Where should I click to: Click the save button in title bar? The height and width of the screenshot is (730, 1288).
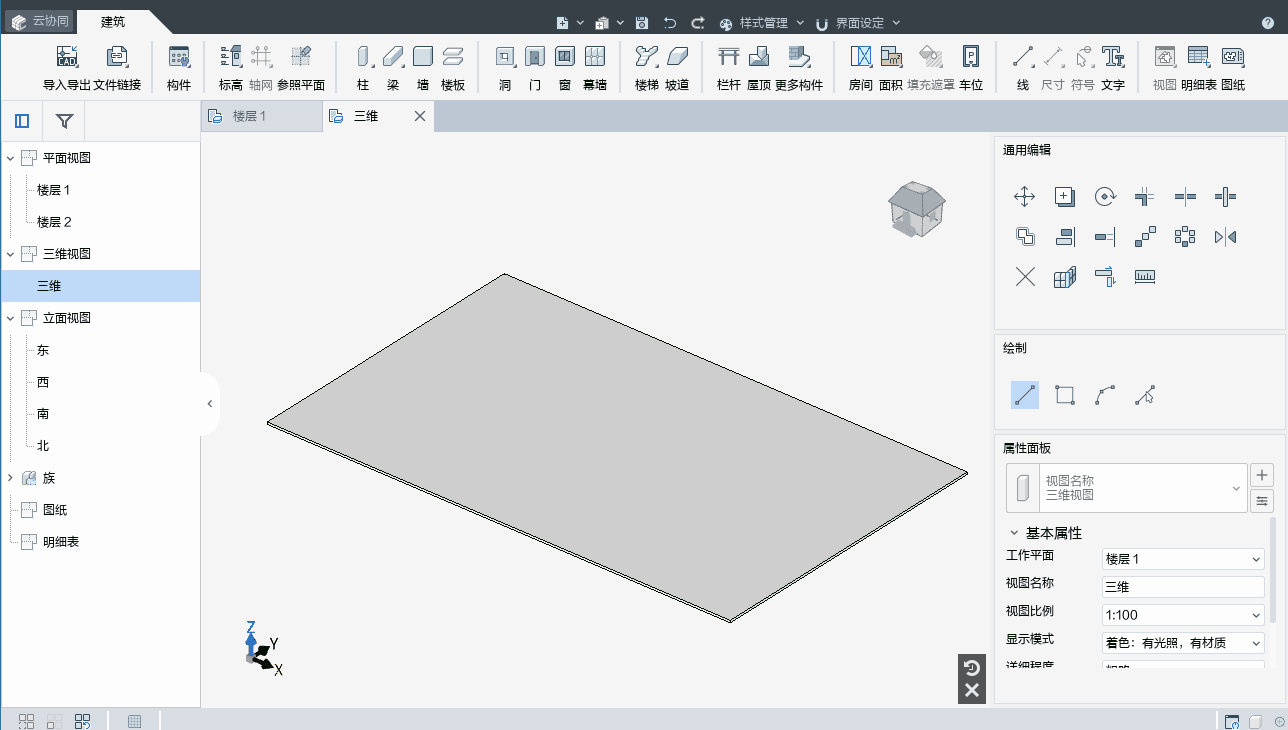[x=642, y=23]
